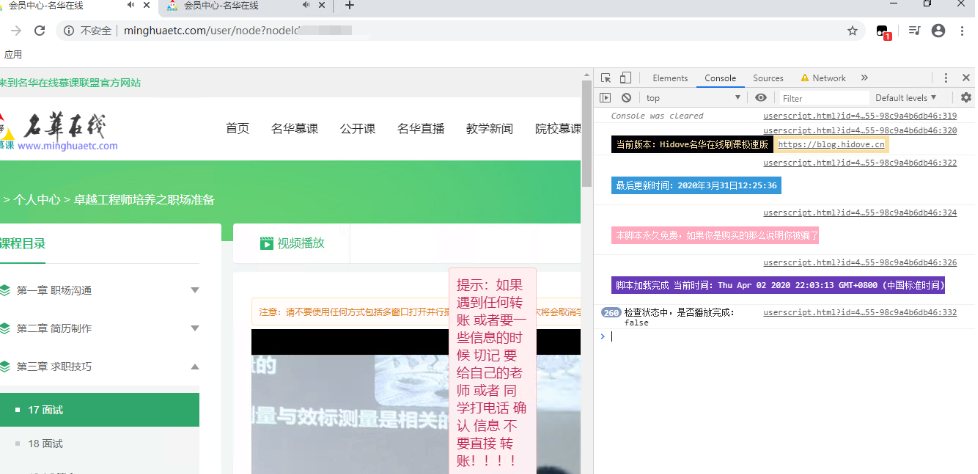Open the Chrome profile avatar
Viewport: 978px width, 474px height.
(938, 31)
